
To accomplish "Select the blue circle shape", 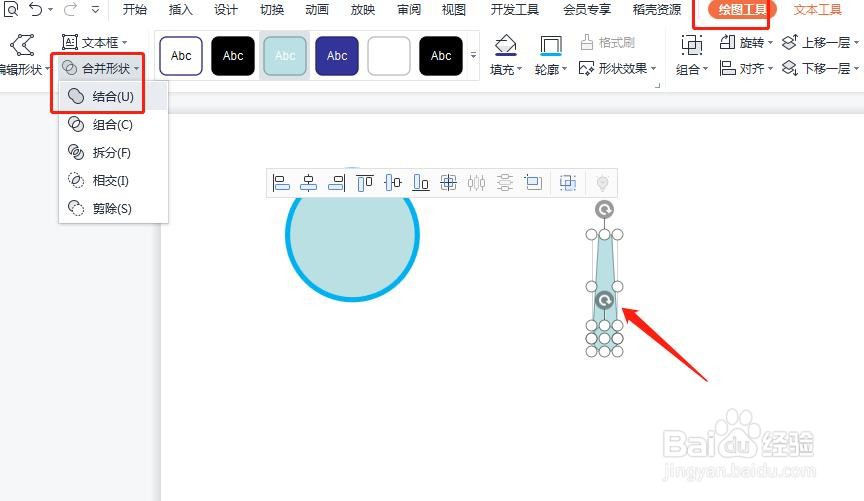I will 352,235.
